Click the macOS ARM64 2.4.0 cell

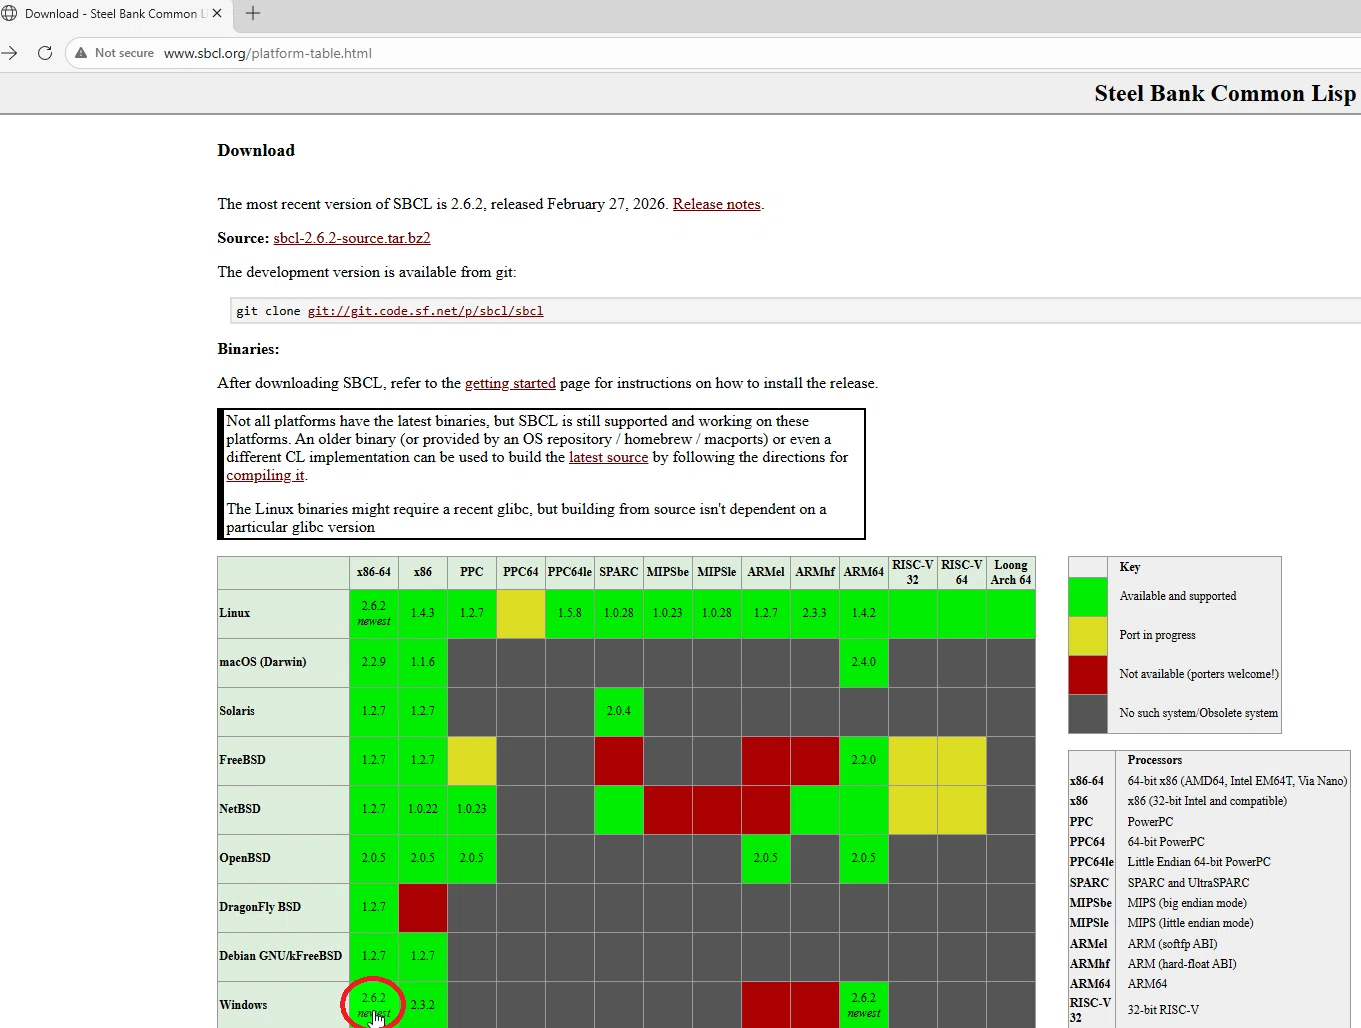(864, 662)
